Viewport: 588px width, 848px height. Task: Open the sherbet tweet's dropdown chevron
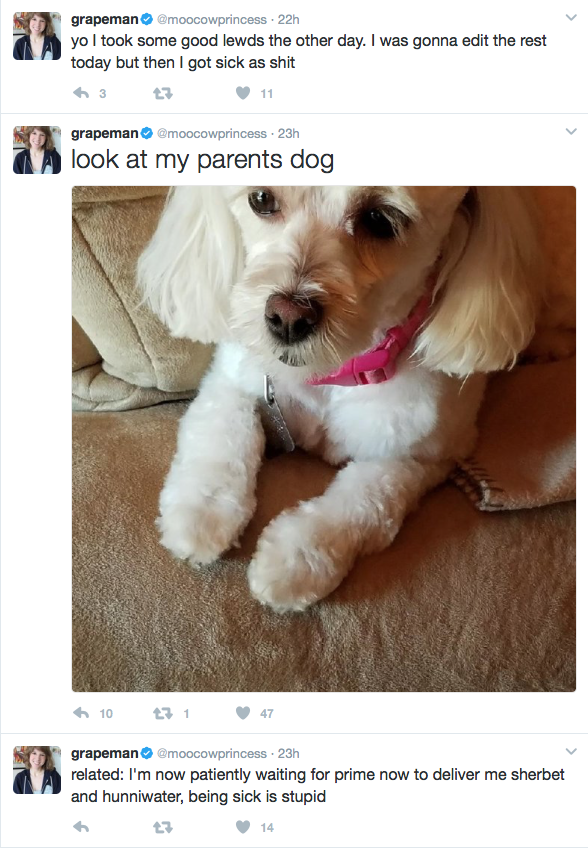571,751
